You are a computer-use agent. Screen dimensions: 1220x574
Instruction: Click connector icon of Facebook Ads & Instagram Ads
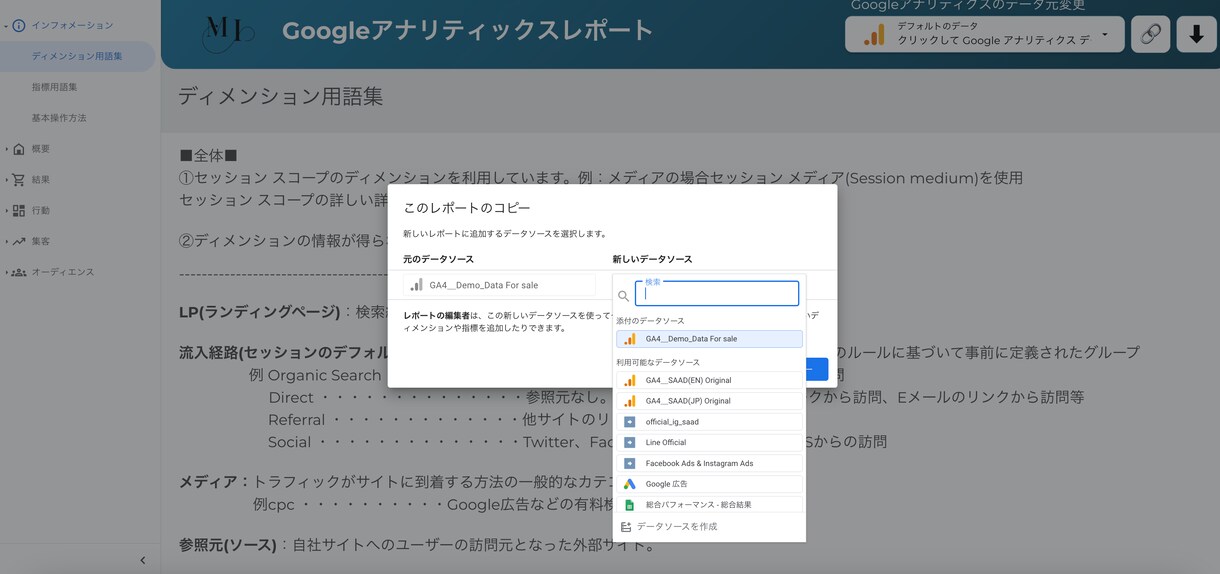pyautogui.click(x=629, y=463)
